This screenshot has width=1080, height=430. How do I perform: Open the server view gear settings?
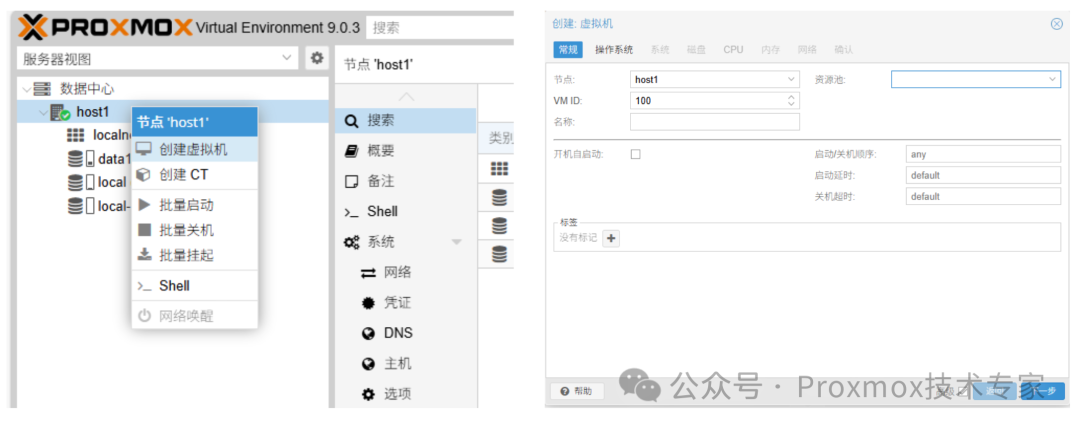[317, 59]
